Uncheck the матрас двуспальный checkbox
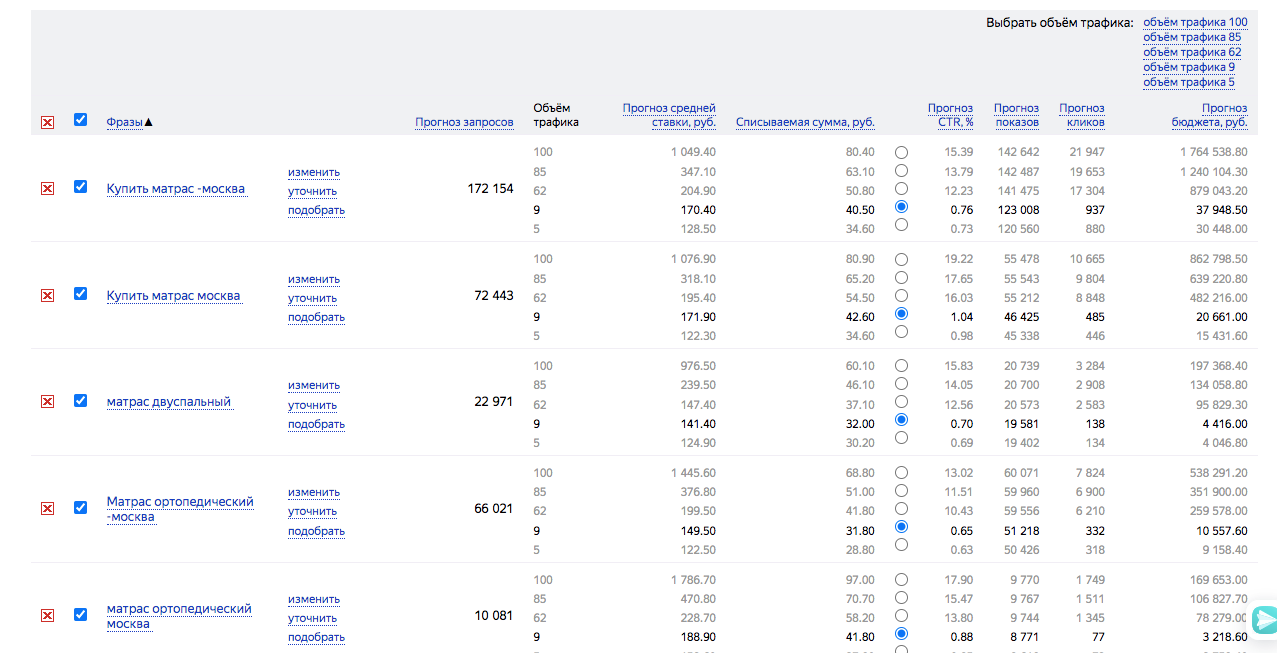Viewport: 1277px width, 653px height. (80, 400)
